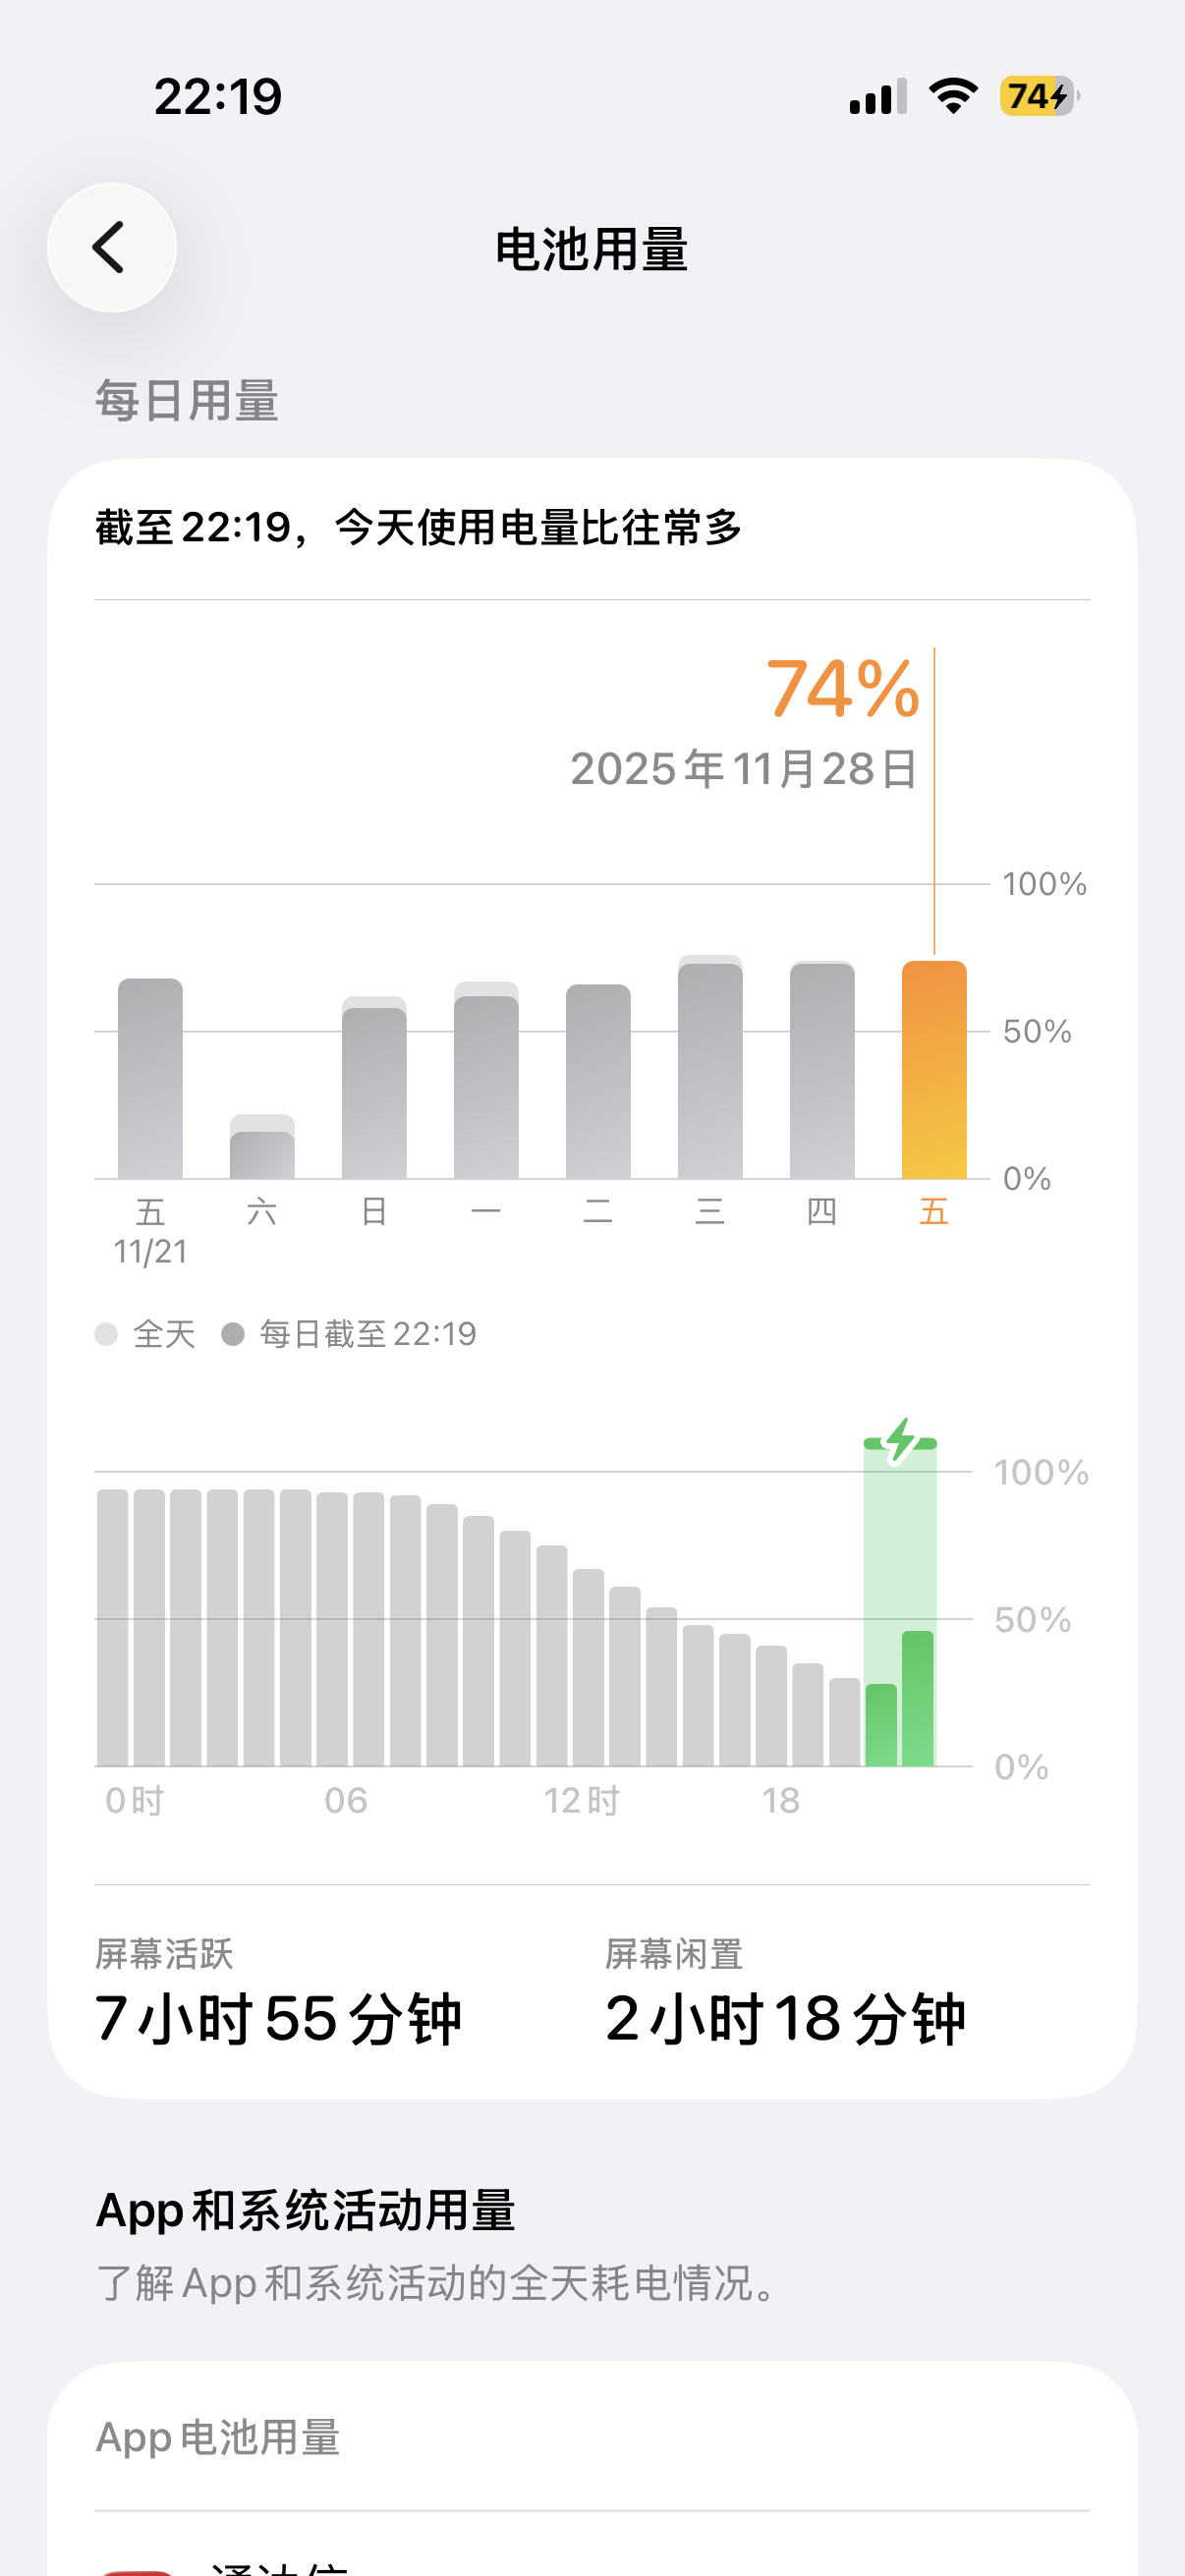
Task: Select the Saturday (六) daily usage bar
Action: tap(262, 1150)
